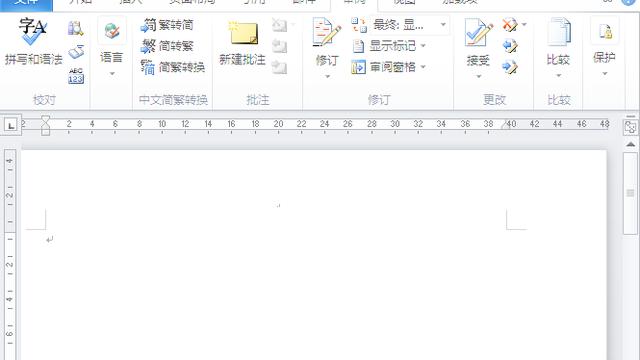Click the Research icon with magnifier
Viewport: 640px width, 360px height.
(76, 29)
